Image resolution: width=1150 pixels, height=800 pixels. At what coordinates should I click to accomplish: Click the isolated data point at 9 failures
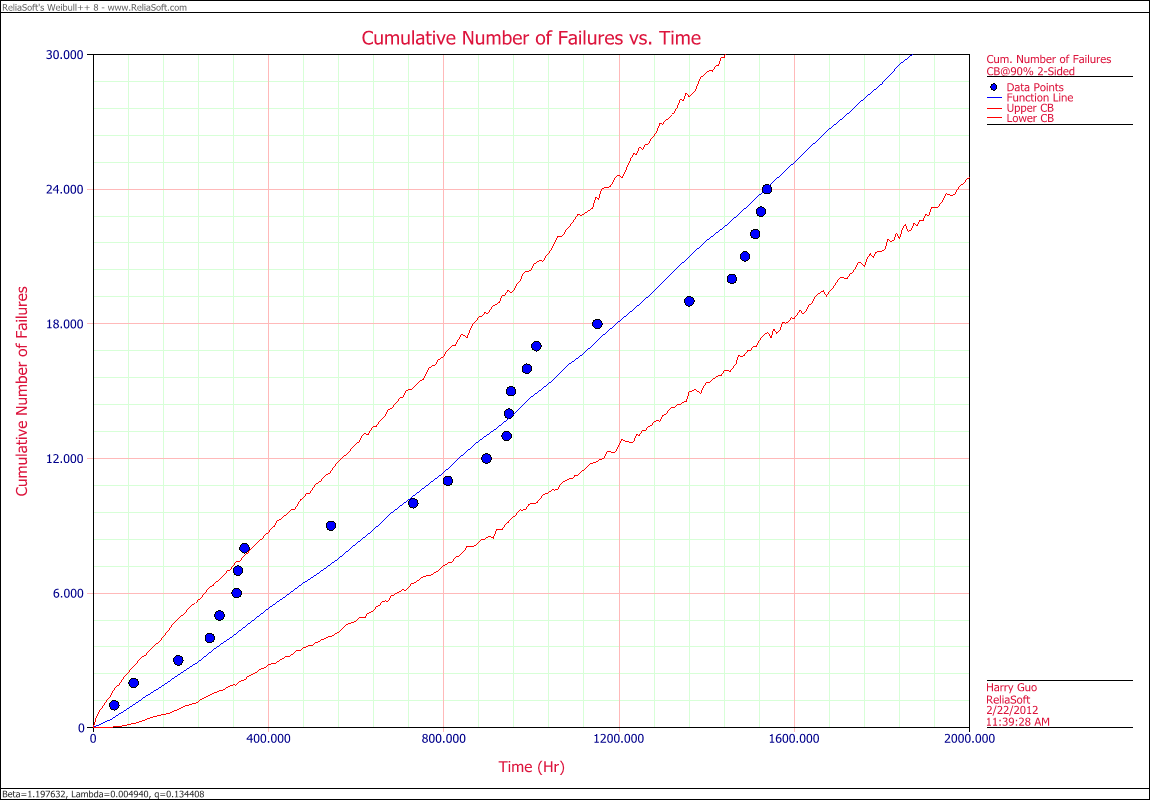(x=331, y=526)
